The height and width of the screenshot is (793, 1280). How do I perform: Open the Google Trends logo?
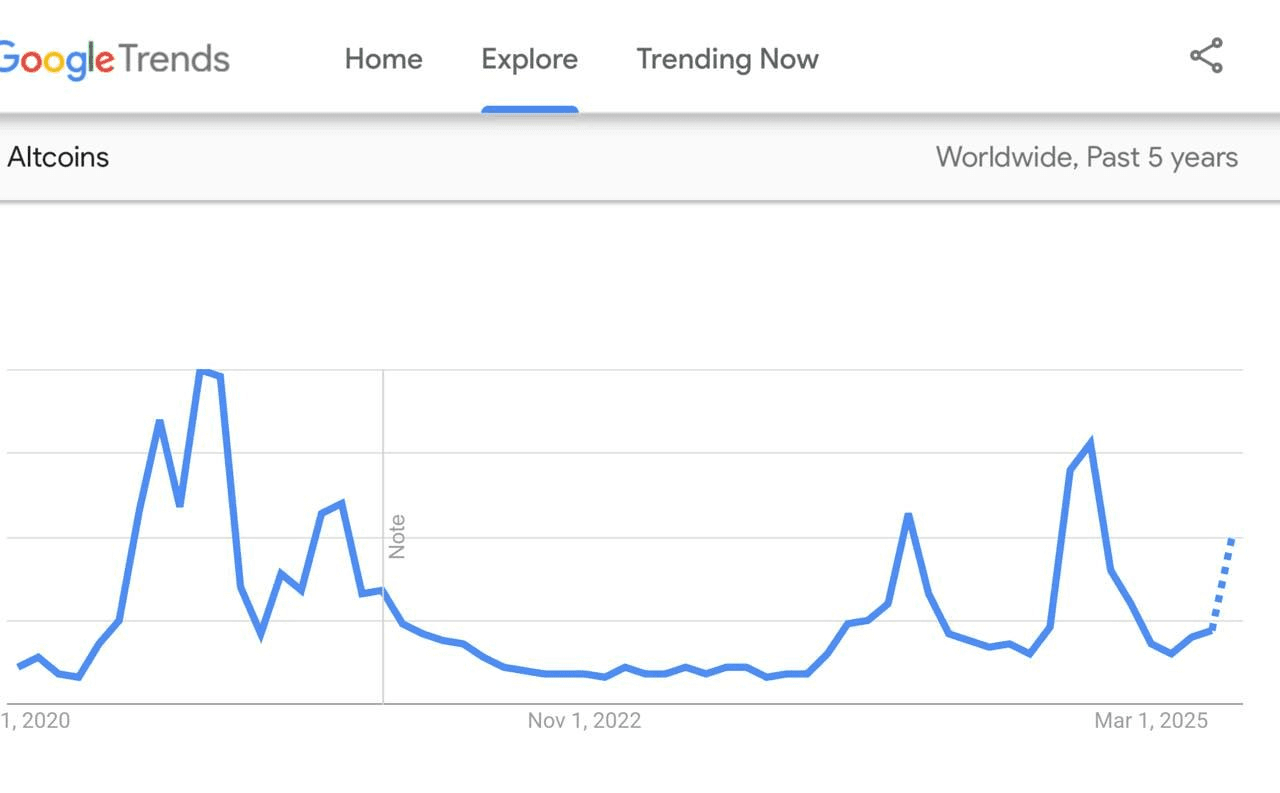[114, 59]
